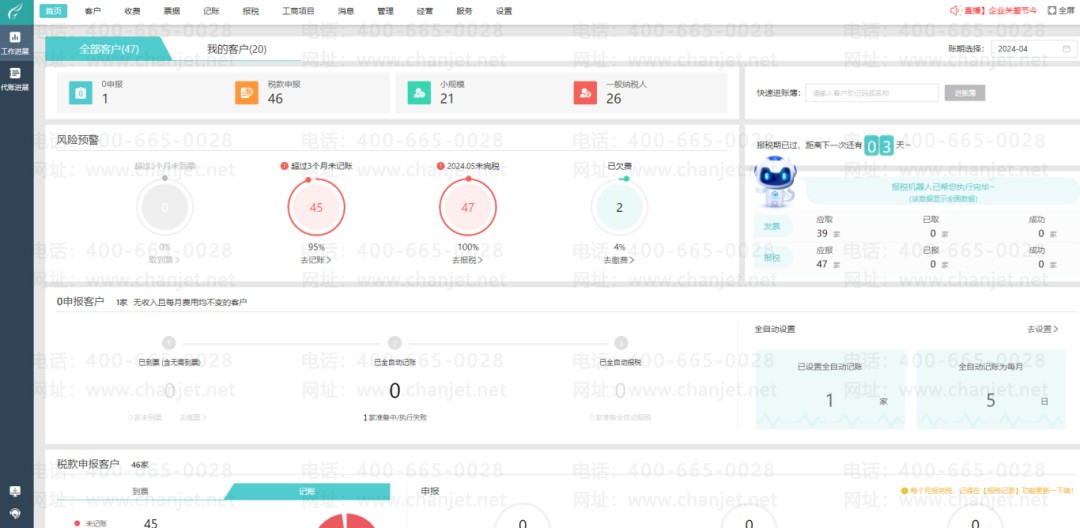This screenshot has height=528, width=1080.
Task: Click the 报税机器人已帮您执行完毕 banner
Action: pyautogui.click(x=943, y=191)
